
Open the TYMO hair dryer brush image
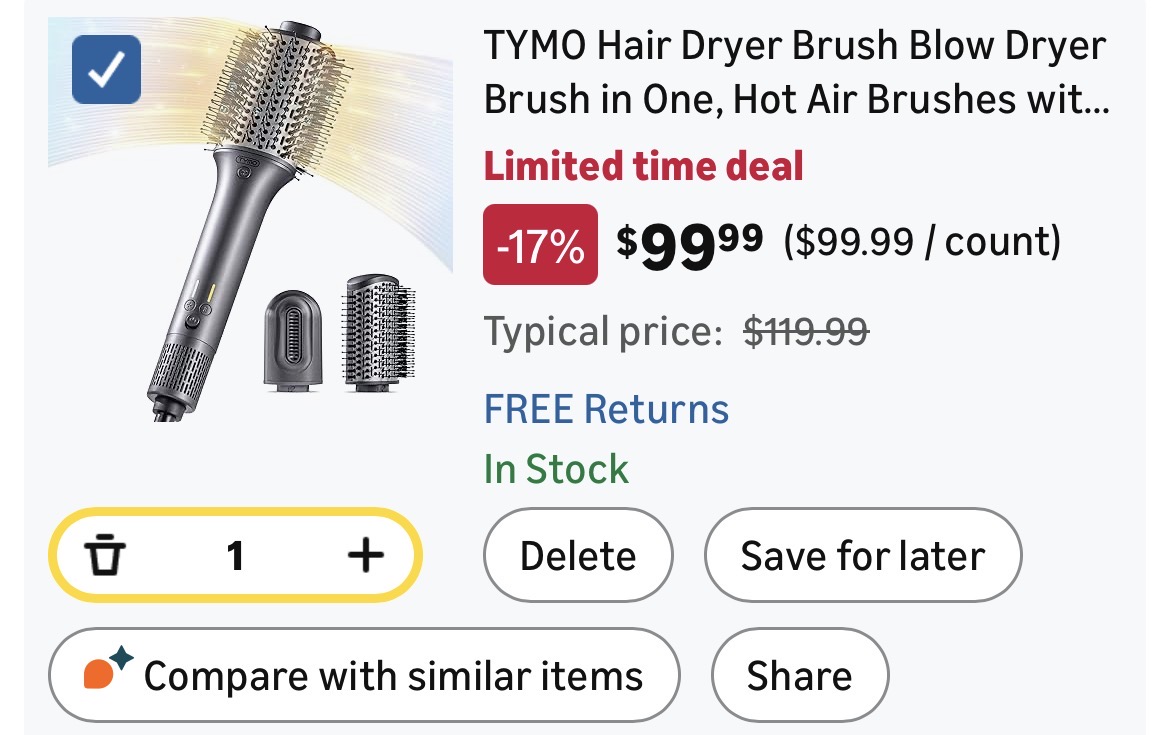coord(250,220)
